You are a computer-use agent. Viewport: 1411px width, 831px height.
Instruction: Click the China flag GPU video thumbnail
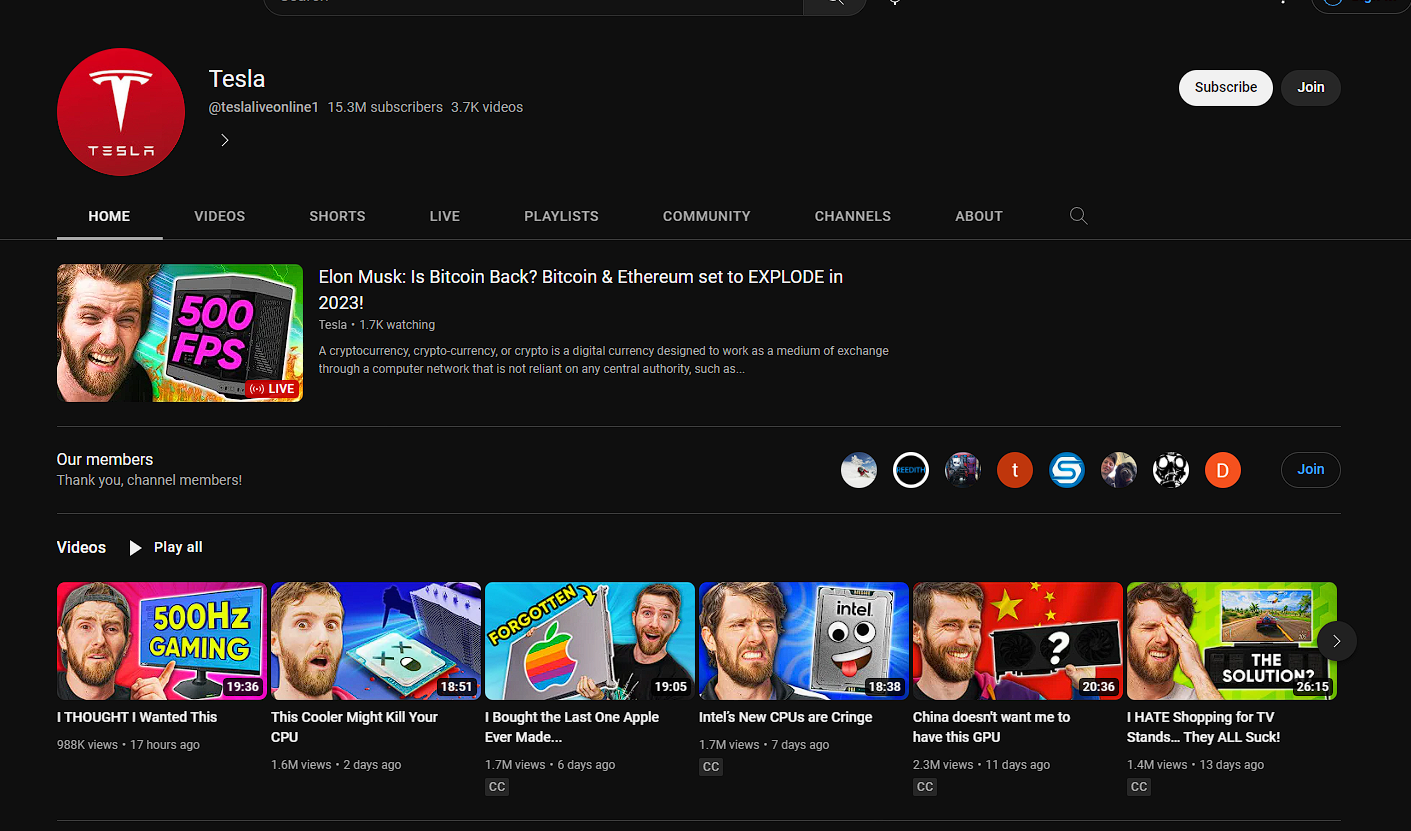pos(1018,641)
